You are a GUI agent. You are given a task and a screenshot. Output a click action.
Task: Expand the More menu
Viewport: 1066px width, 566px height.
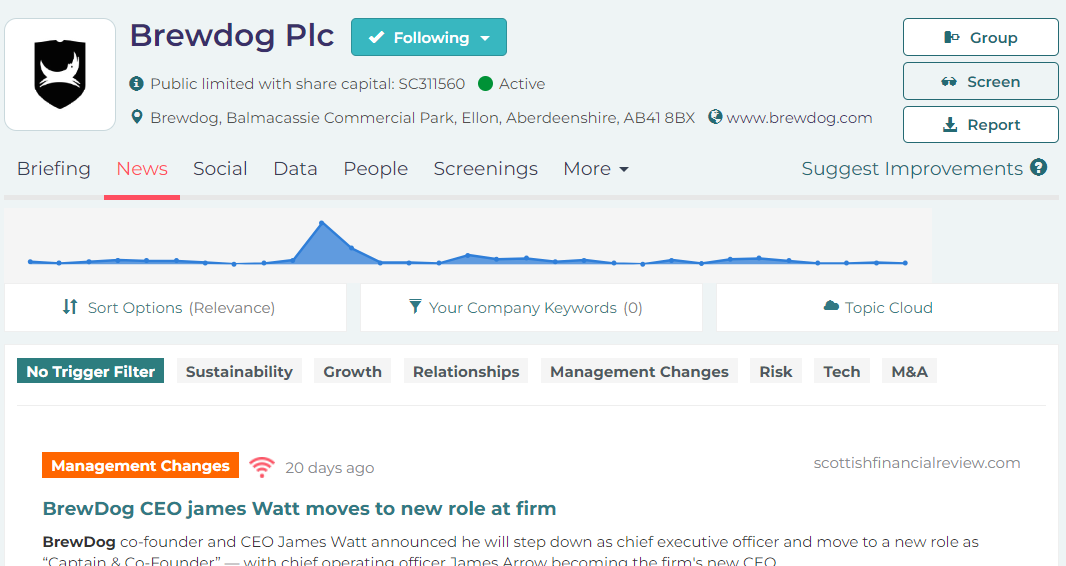(596, 169)
